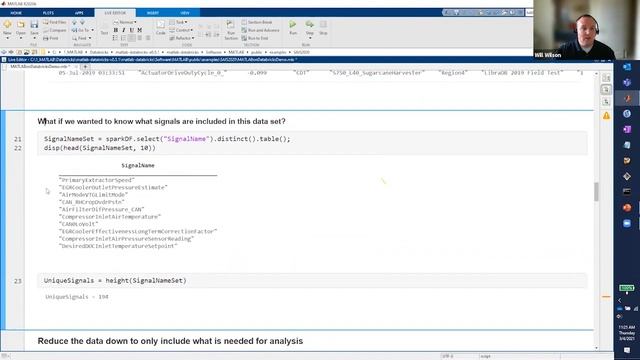Click the Reduce the data down heading
Viewport: 640px width, 360px height.
[x=170, y=341]
